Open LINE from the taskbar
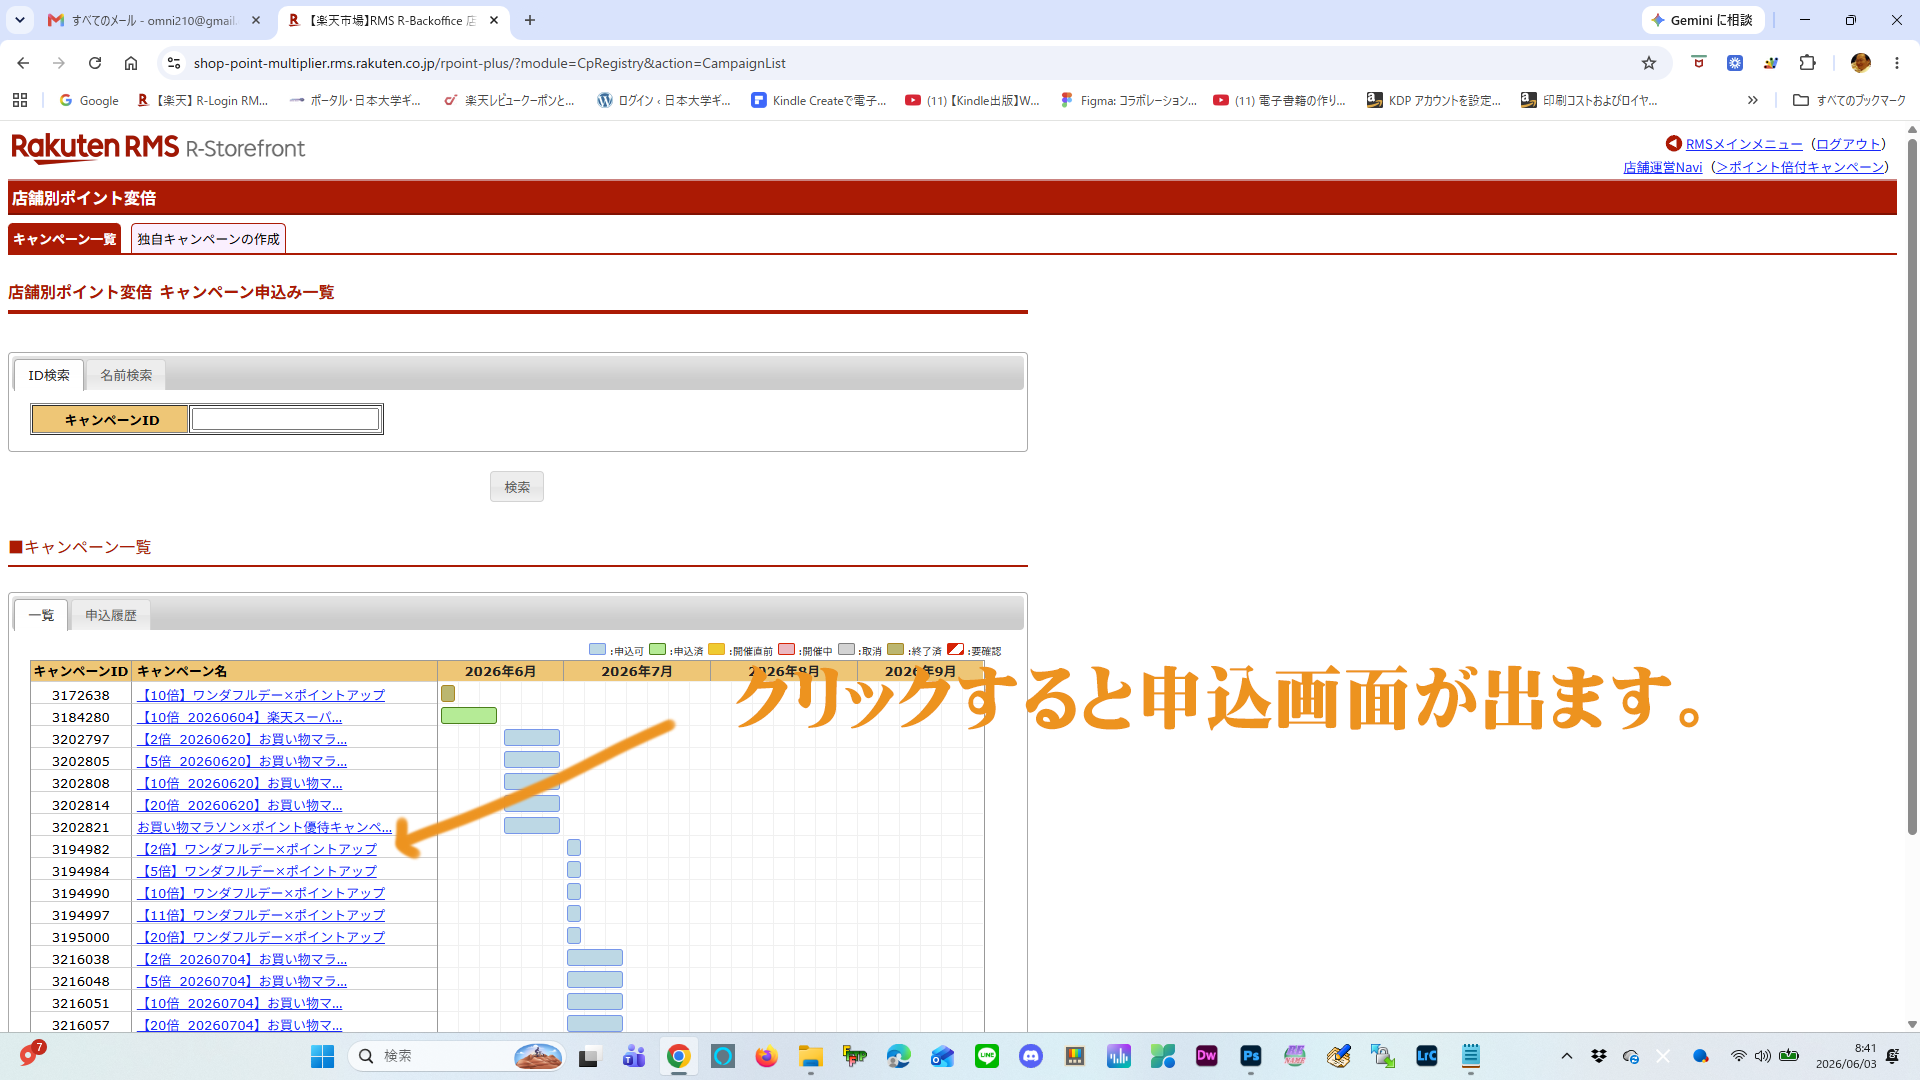 tap(987, 1056)
